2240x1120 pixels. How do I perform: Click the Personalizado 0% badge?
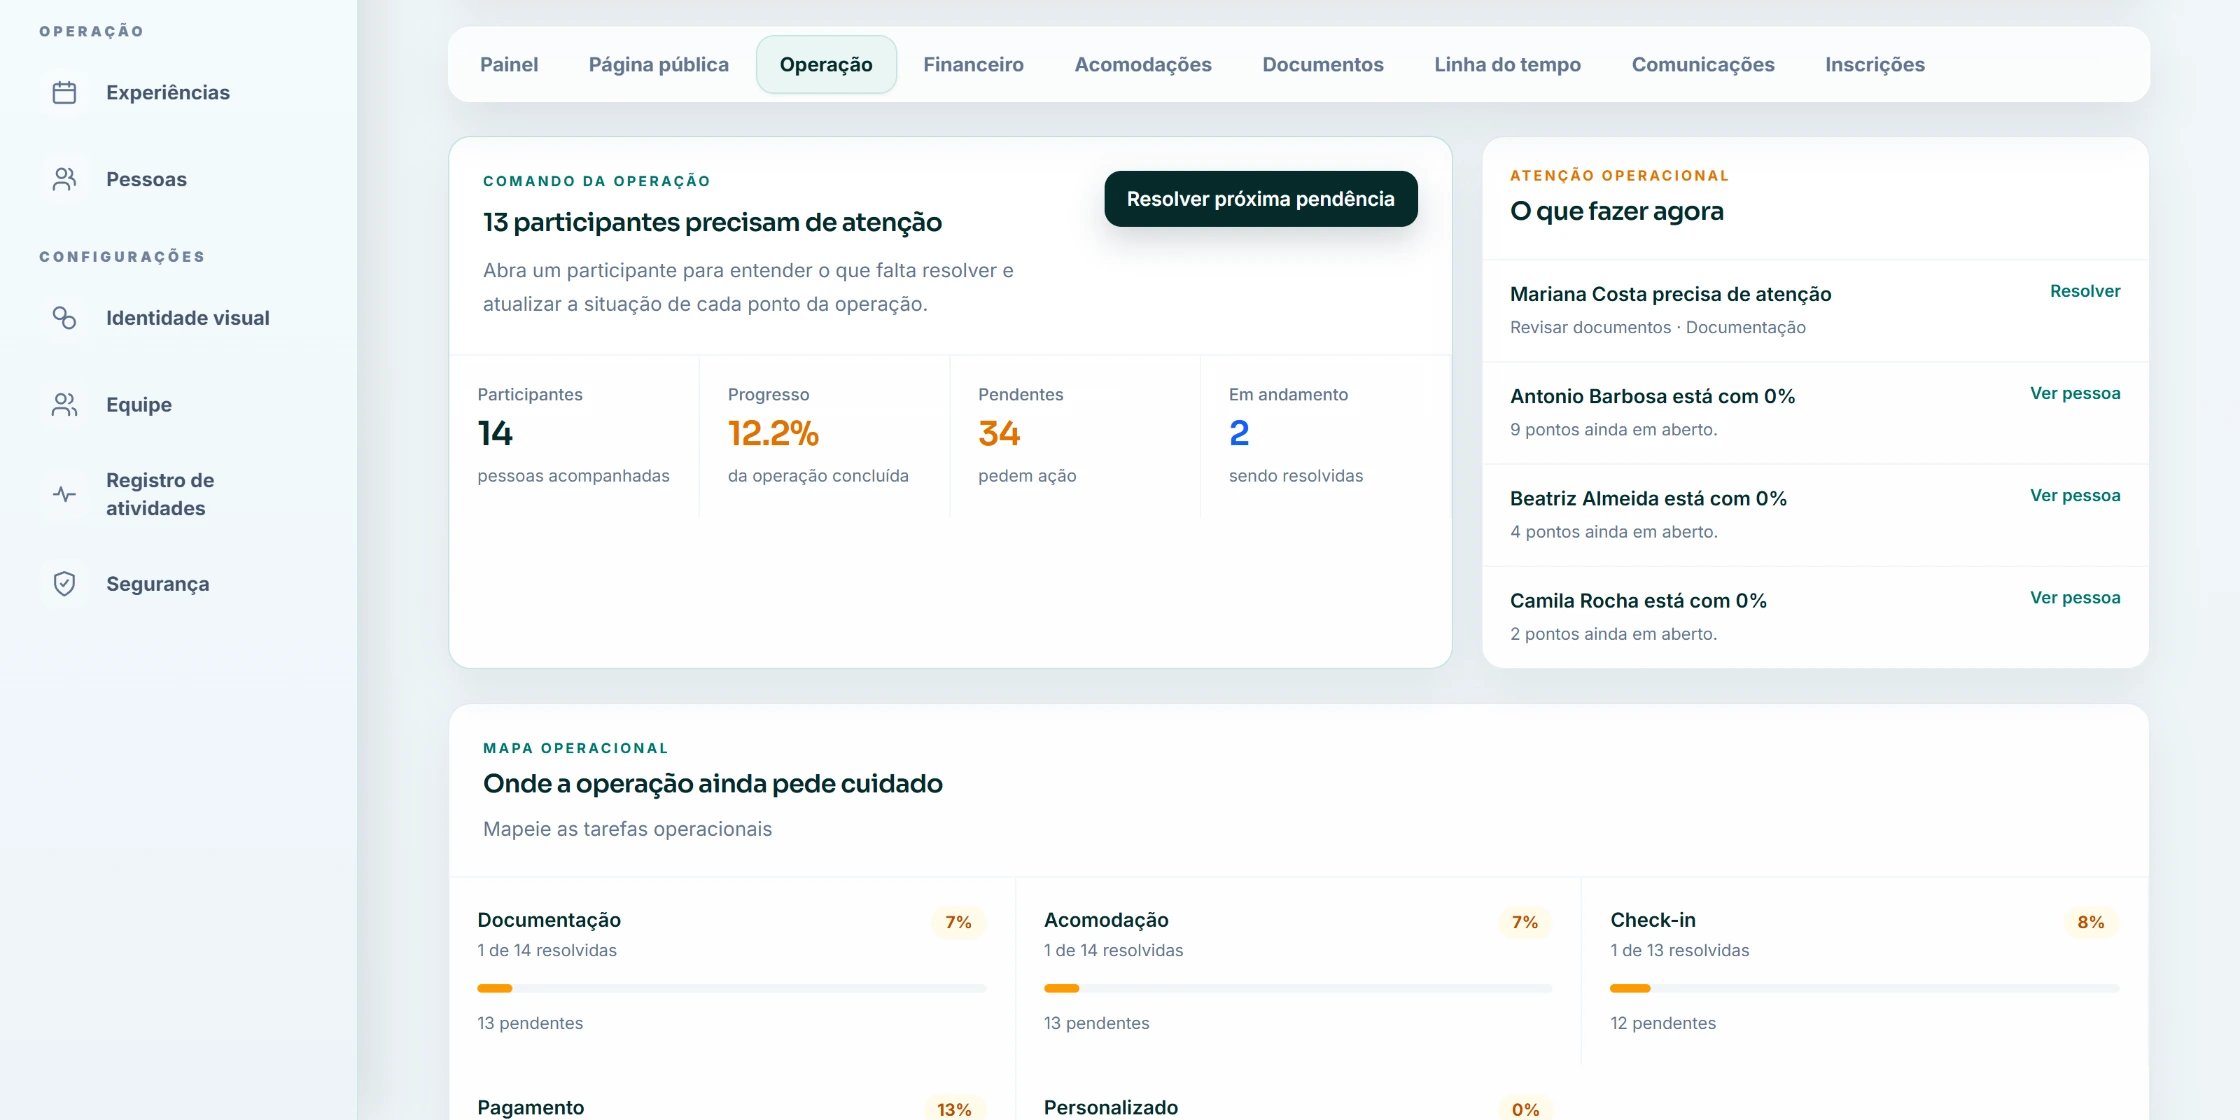pyautogui.click(x=1525, y=1109)
